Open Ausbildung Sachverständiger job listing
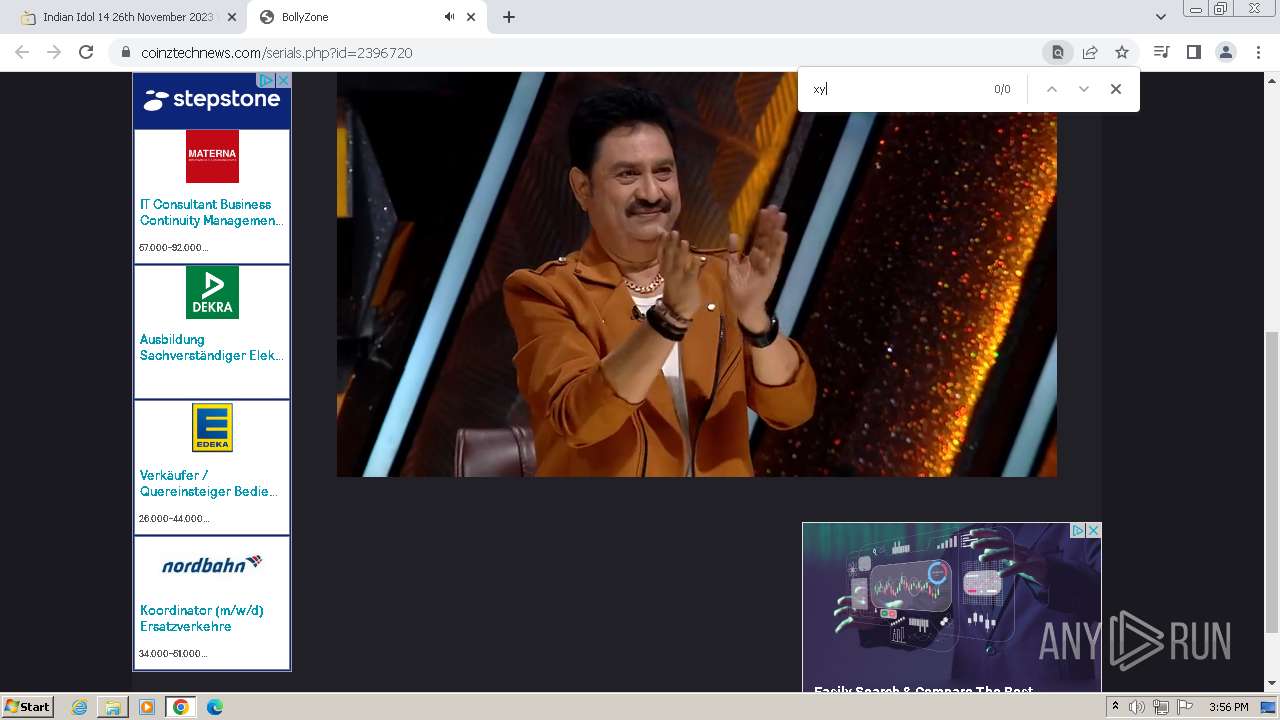 [x=211, y=347]
